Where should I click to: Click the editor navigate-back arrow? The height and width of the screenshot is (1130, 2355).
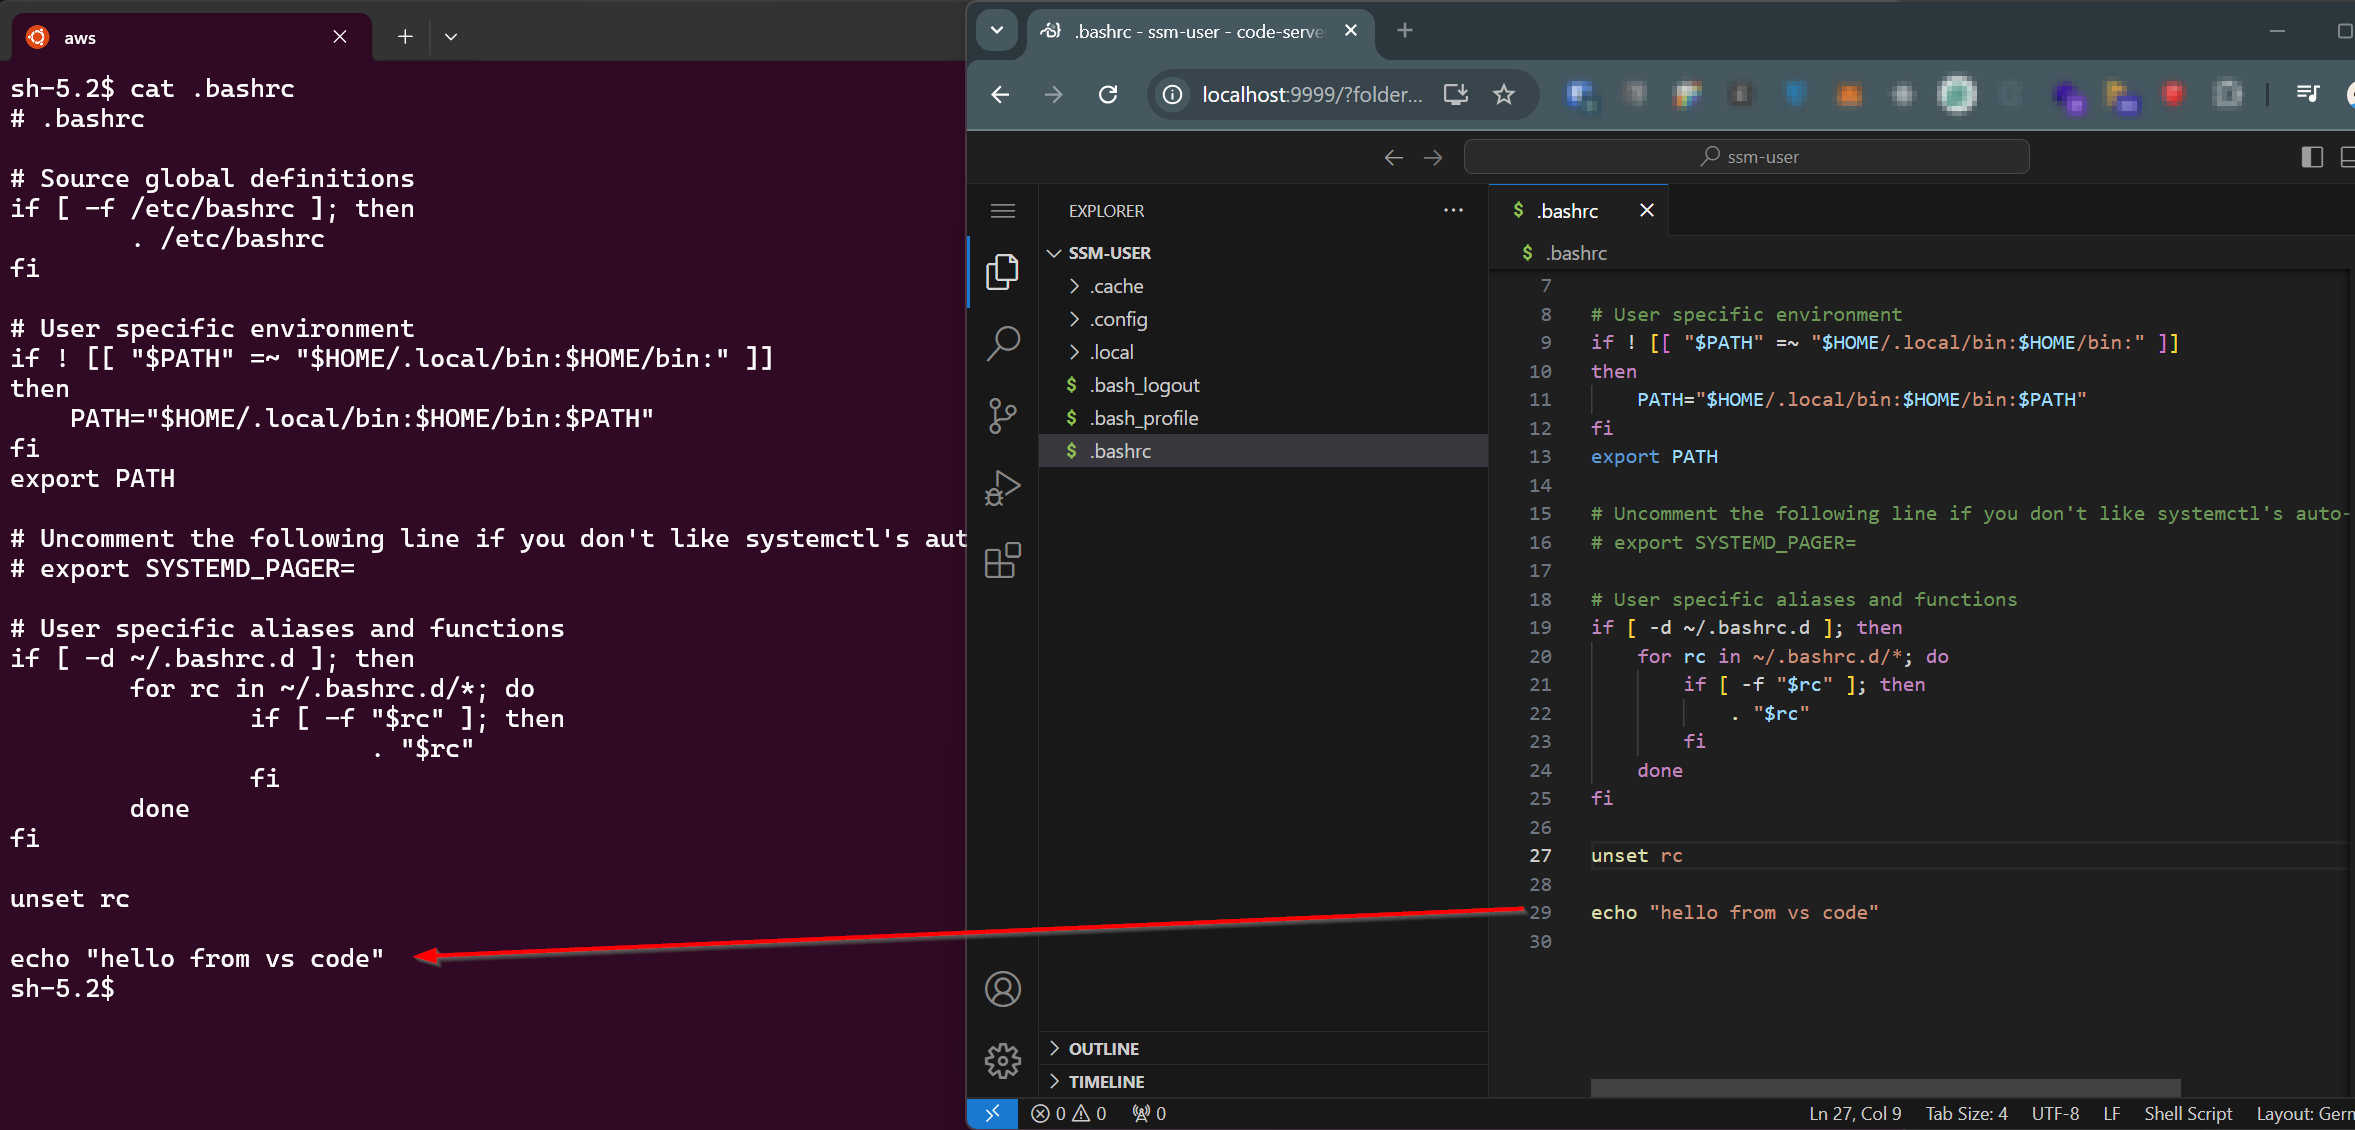coord(1393,157)
